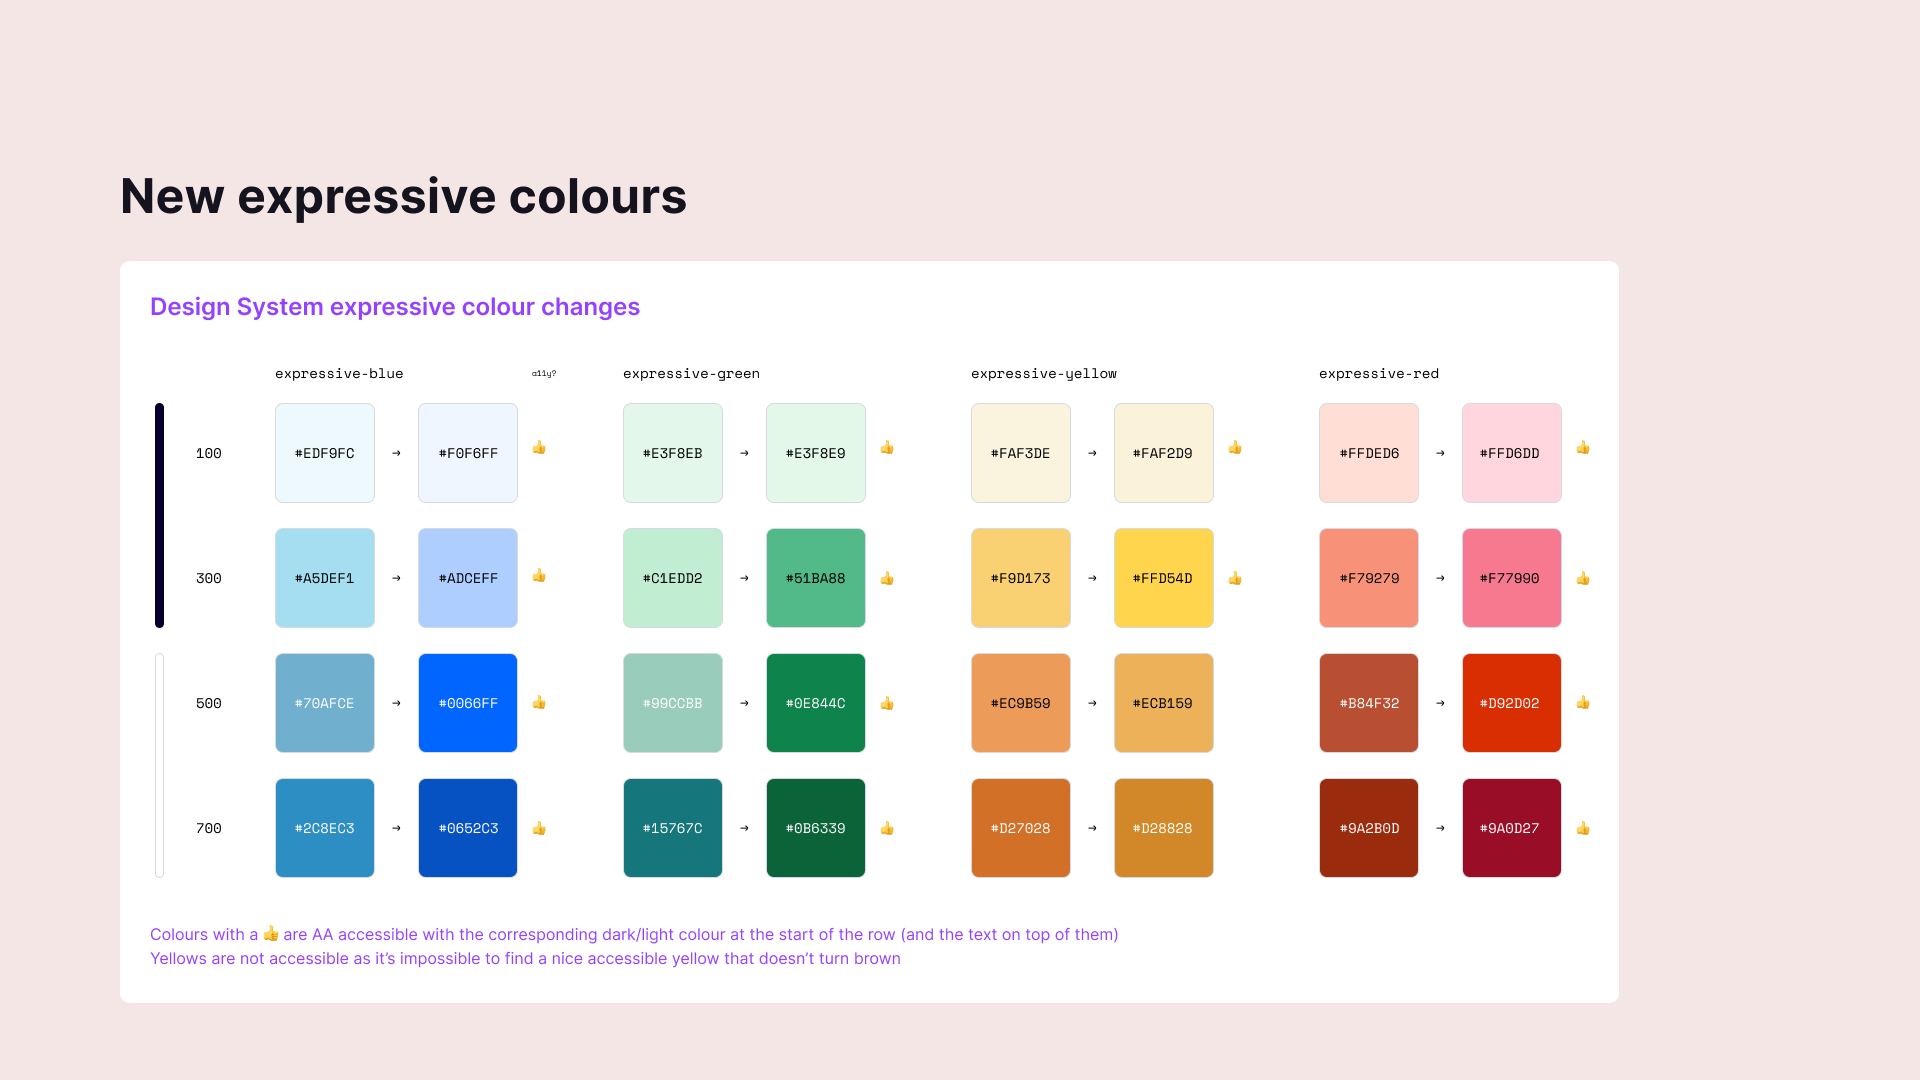The height and width of the screenshot is (1080, 1920).
Task: Pick the #F9D173 yellow swatch
Action: (1021, 578)
